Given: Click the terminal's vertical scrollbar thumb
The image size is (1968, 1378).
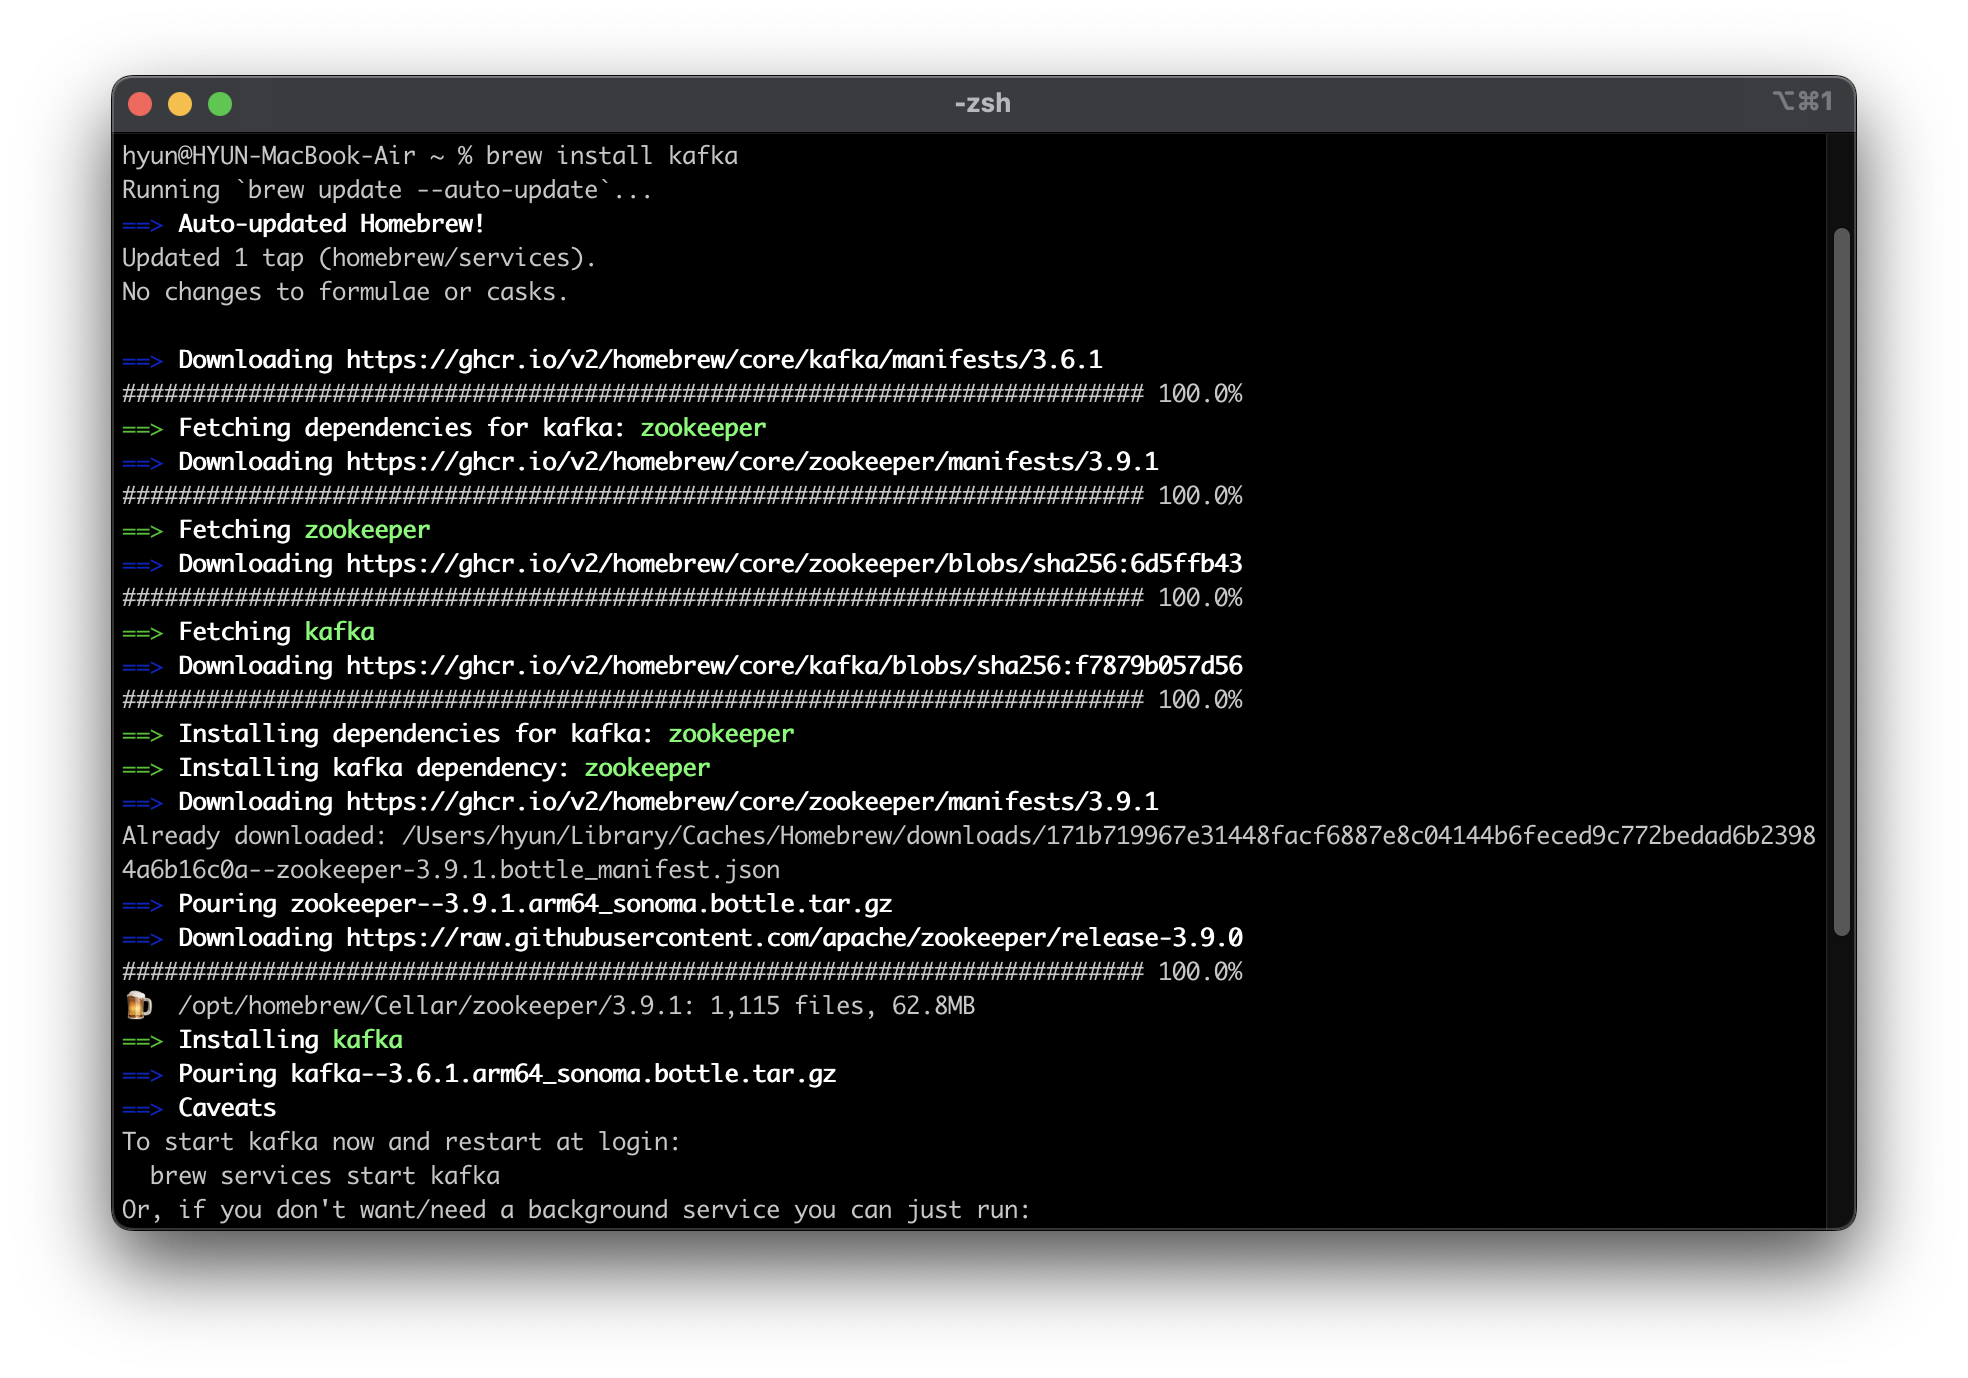Looking at the screenshot, I should (1841, 582).
